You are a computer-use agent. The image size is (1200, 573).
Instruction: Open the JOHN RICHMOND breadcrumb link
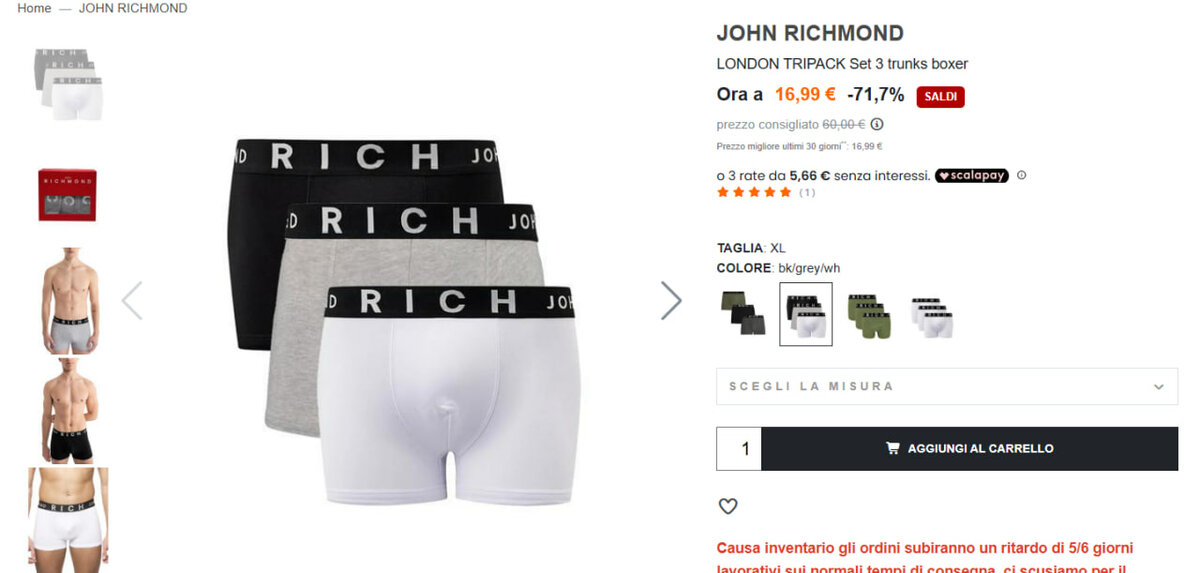click(133, 8)
